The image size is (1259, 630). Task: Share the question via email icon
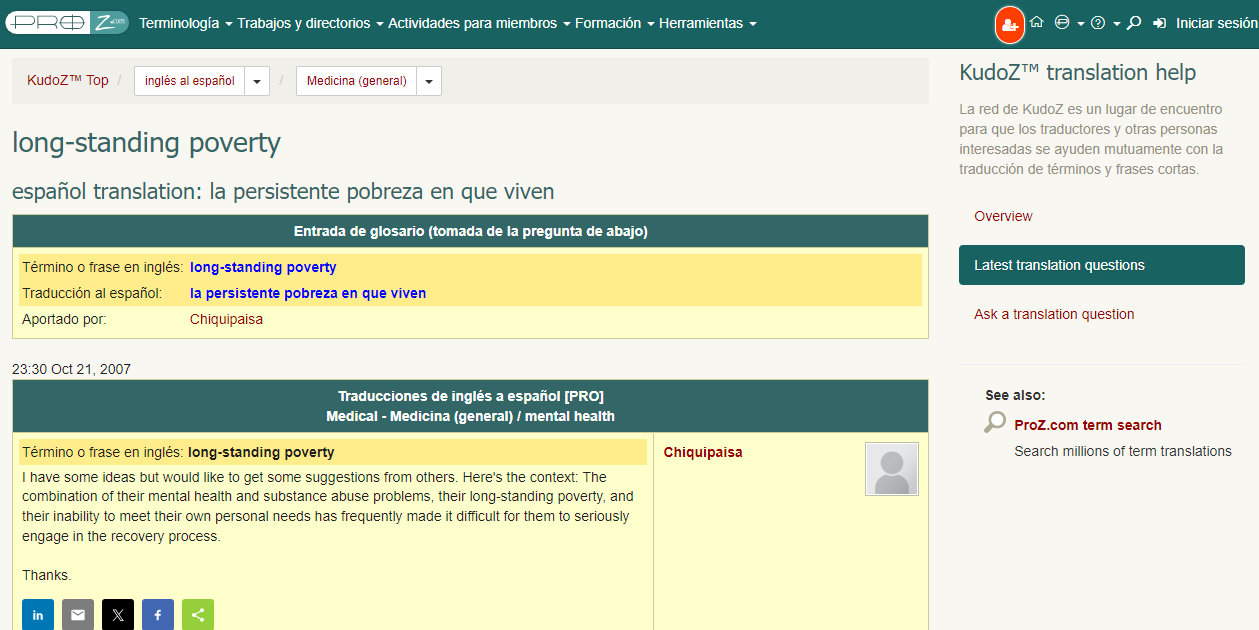tap(78, 615)
